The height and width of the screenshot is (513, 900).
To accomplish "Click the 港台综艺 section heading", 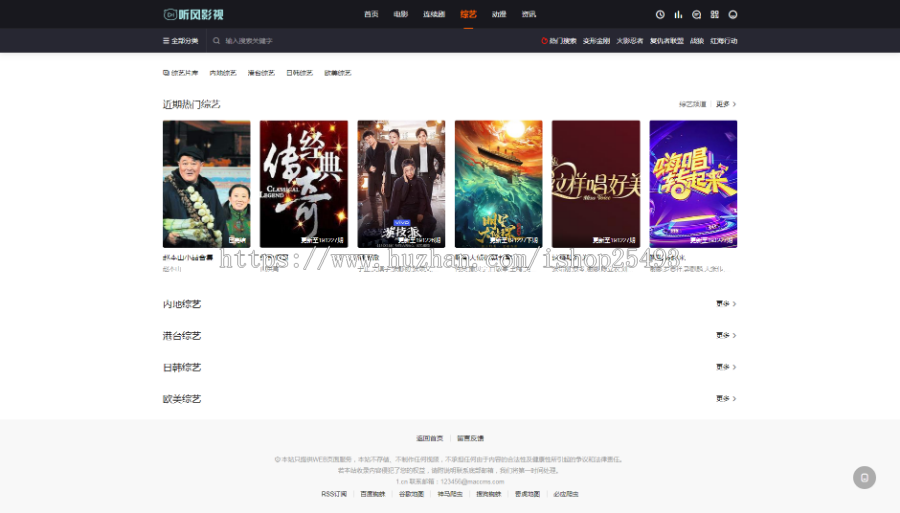I will coord(182,335).
